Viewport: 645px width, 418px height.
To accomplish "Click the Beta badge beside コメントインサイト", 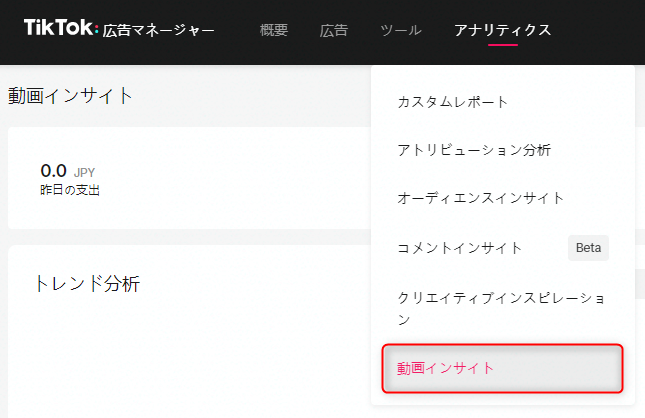I will point(588,248).
